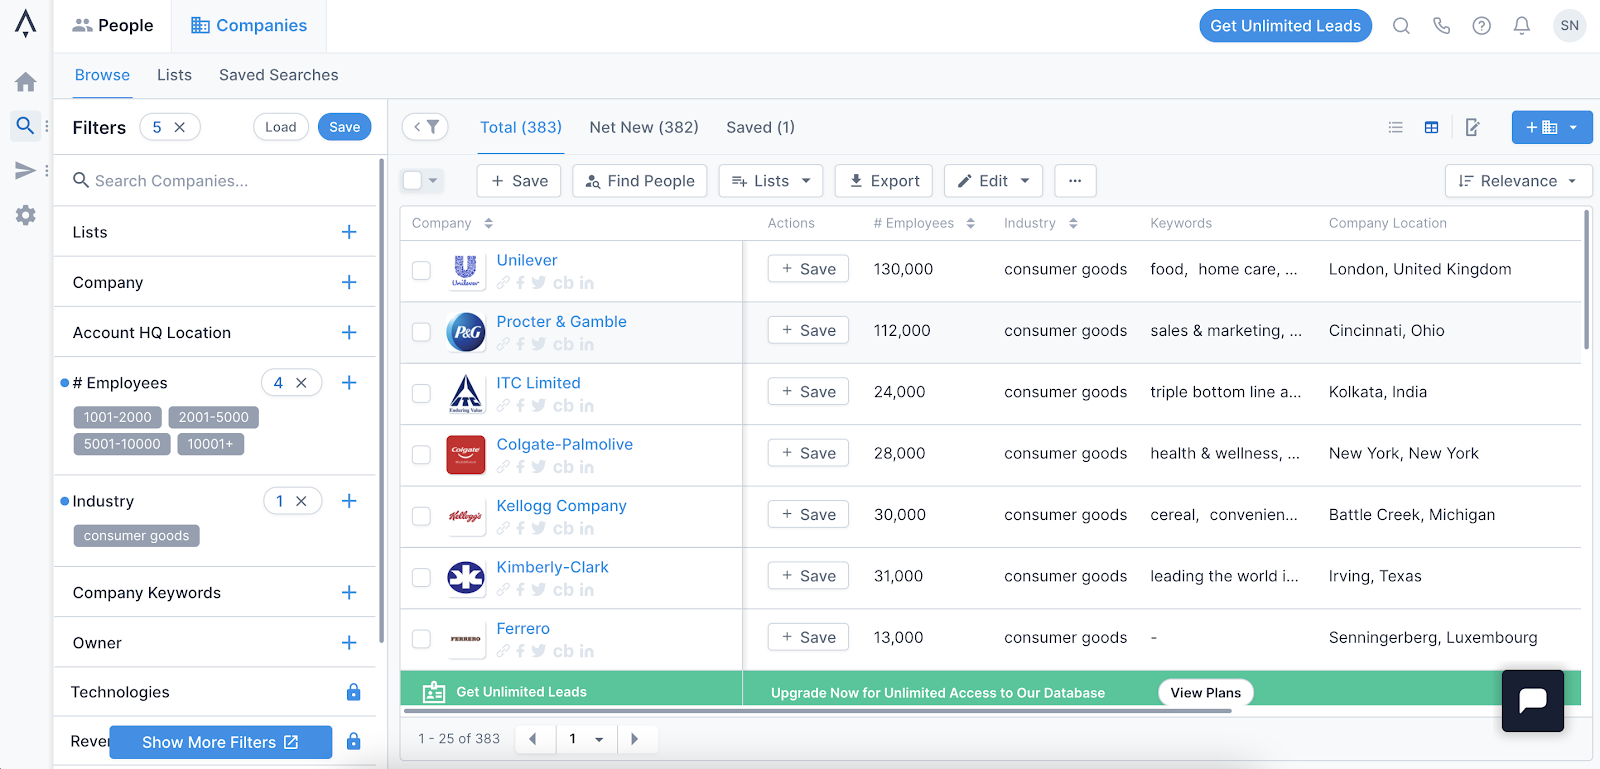Click the Load filters button

[x=281, y=127]
